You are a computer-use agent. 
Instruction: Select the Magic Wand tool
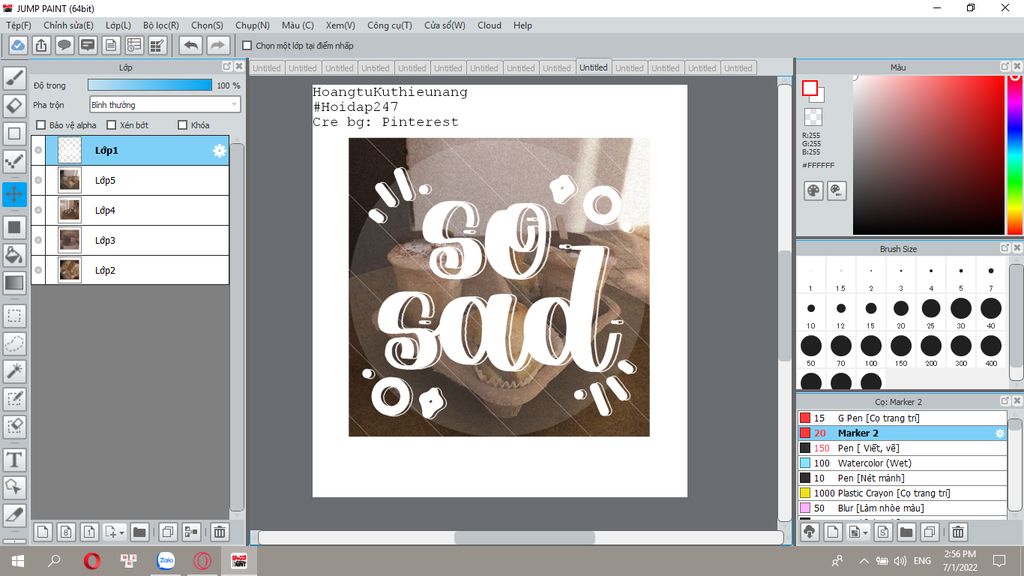(x=14, y=371)
